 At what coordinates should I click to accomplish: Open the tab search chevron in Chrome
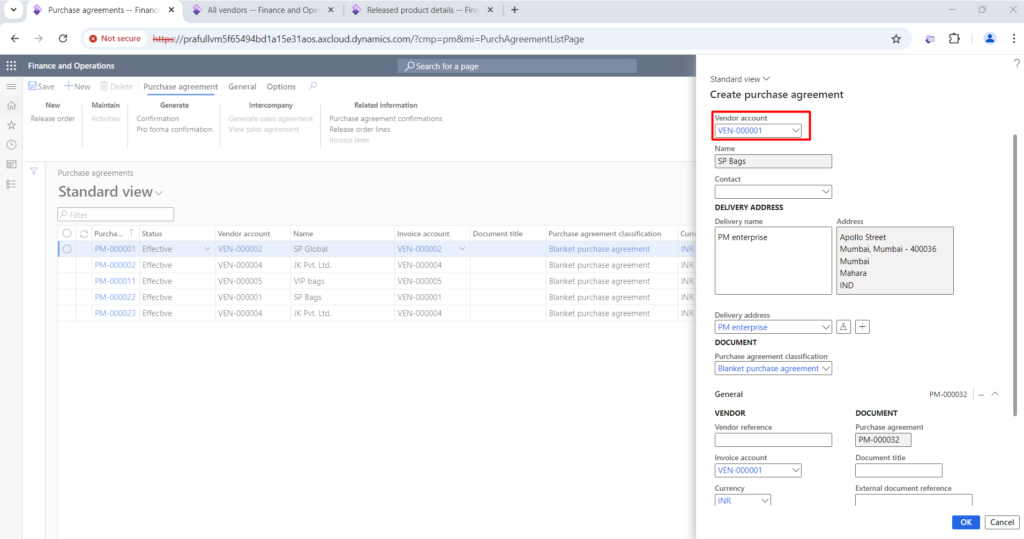[x=13, y=10]
